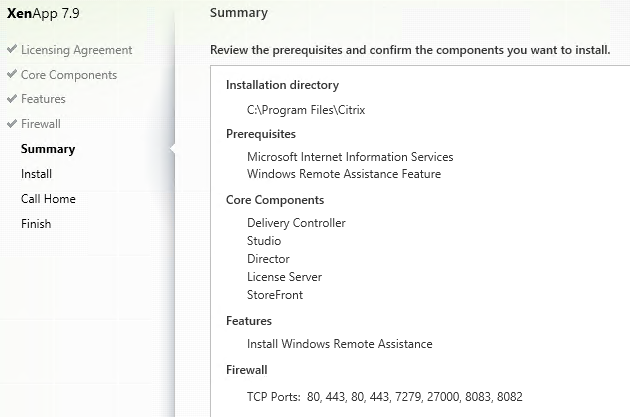
Task: Jump to the Install step
Action: (36, 174)
